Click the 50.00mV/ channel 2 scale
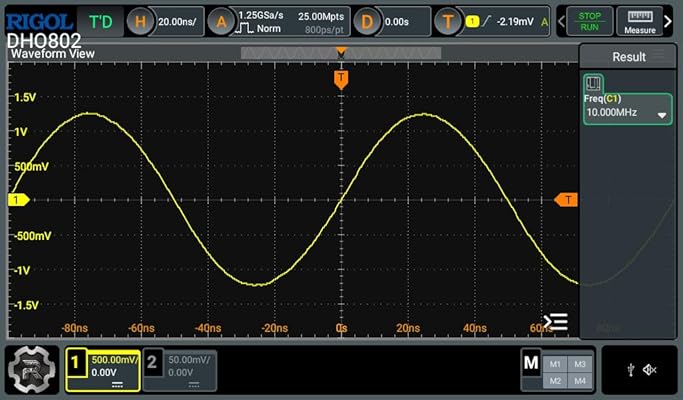Screen dimensions: 683x400 coord(189,359)
